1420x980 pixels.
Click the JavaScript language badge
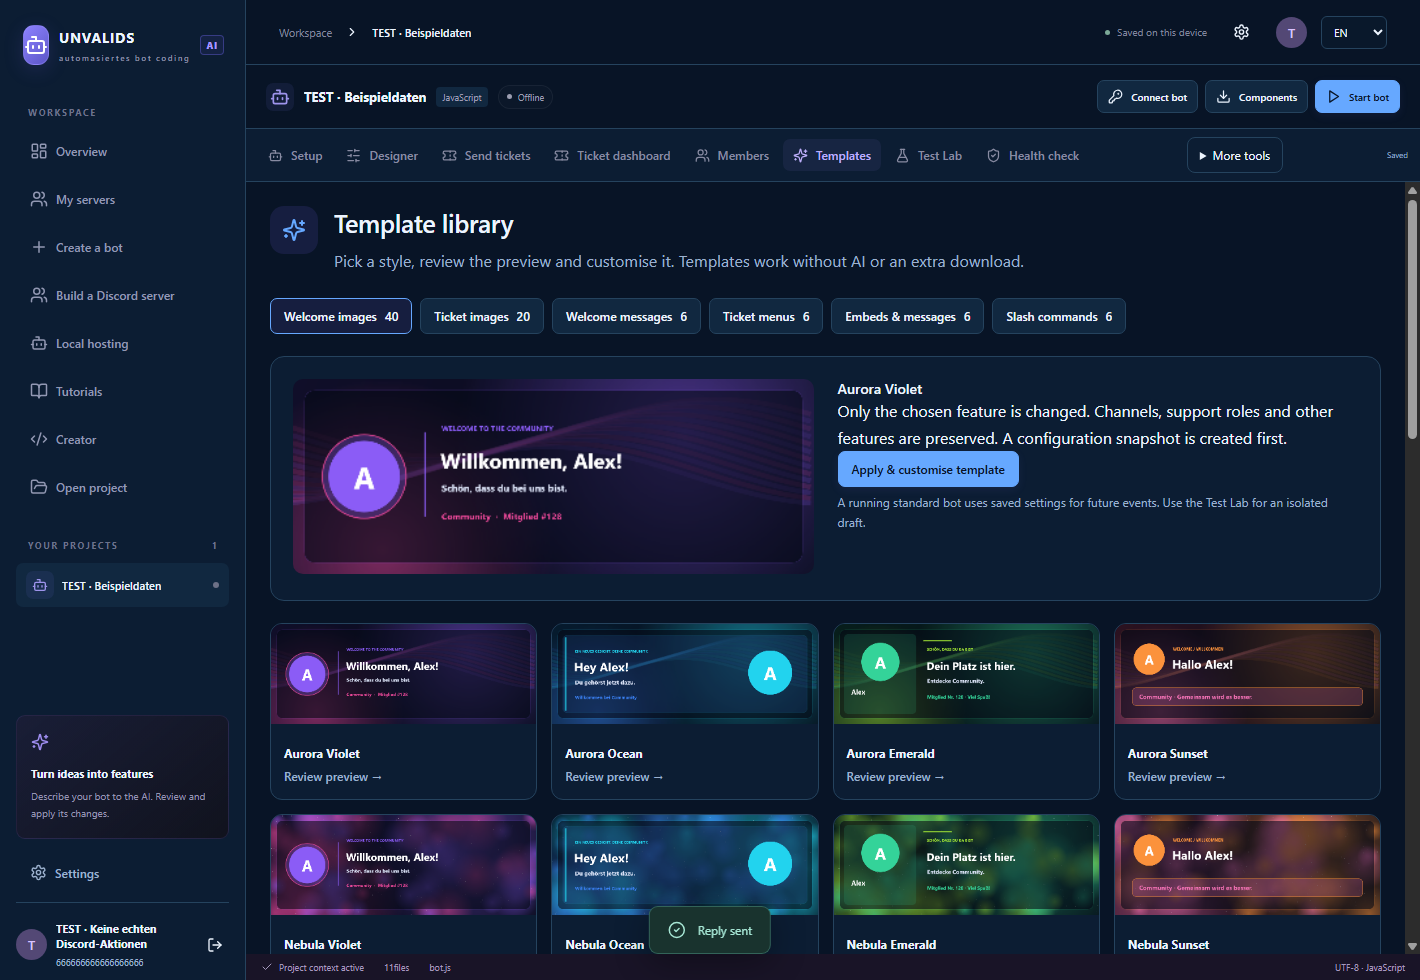pyautogui.click(x=462, y=97)
